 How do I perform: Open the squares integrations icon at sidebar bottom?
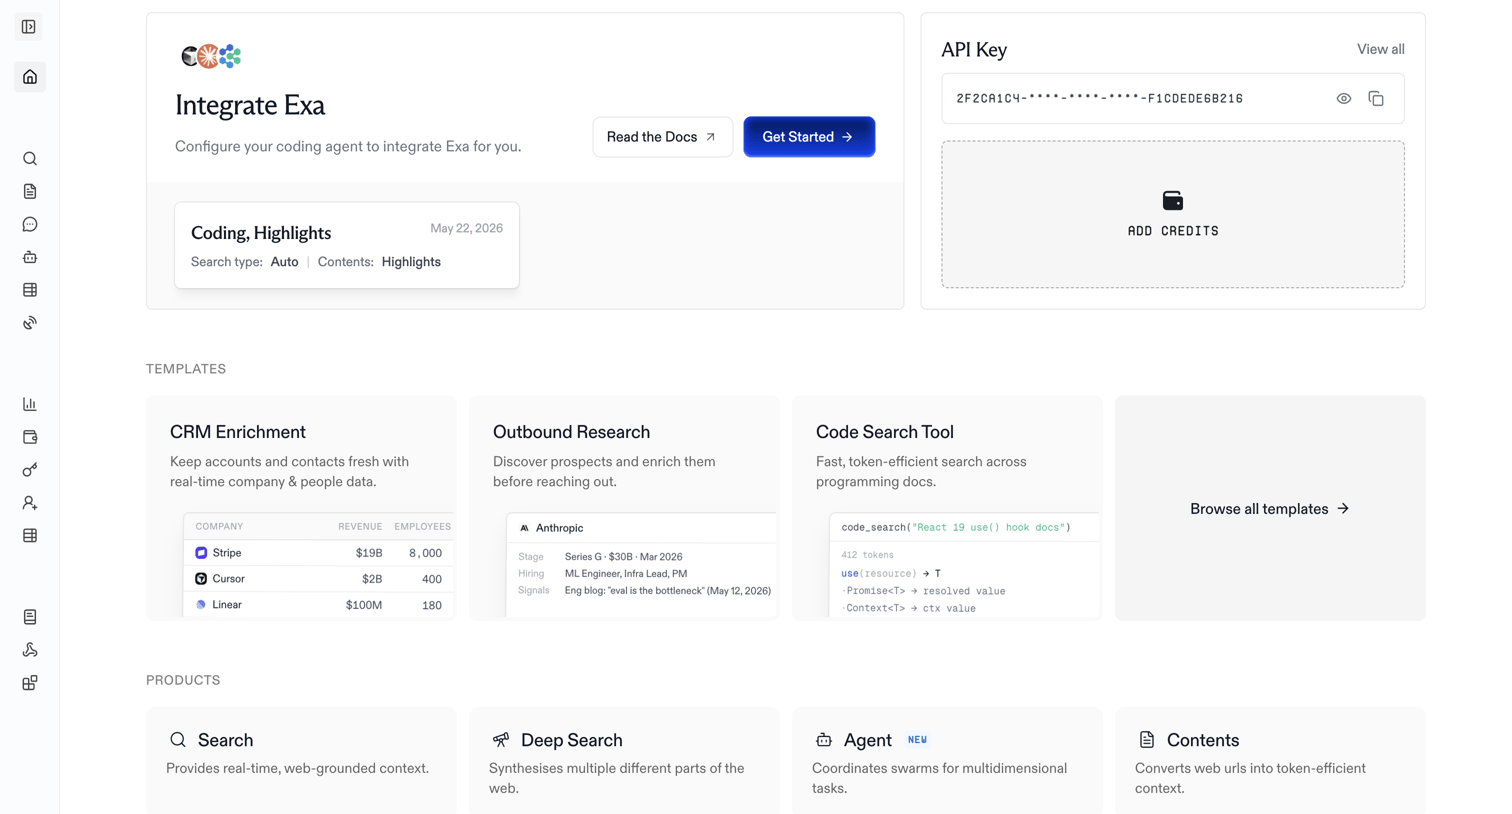pyautogui.click(x=30, y=683)
